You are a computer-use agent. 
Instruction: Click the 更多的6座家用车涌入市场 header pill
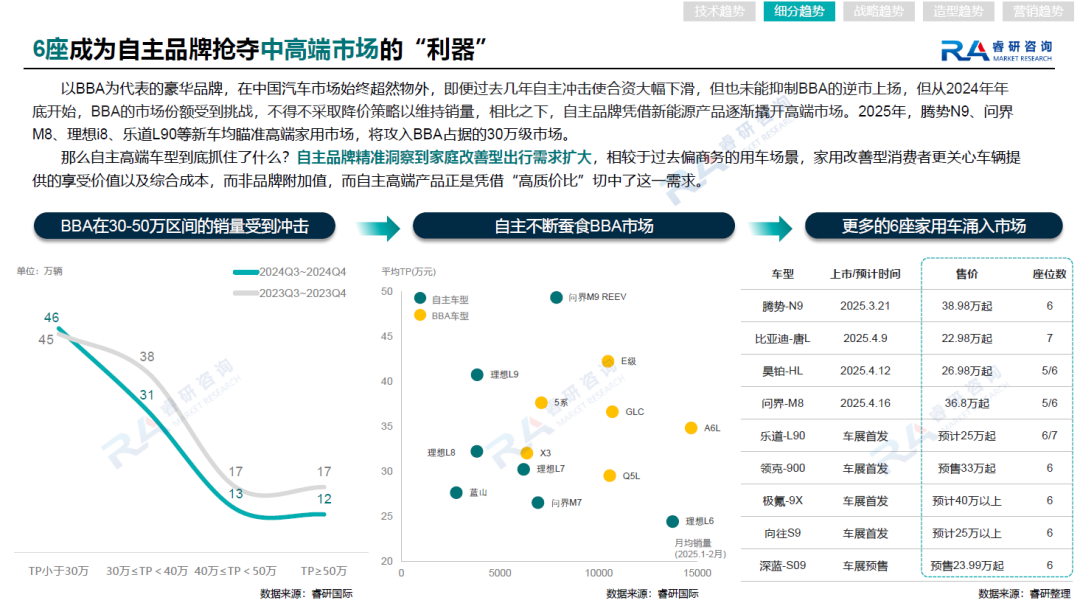coord(934,226)
